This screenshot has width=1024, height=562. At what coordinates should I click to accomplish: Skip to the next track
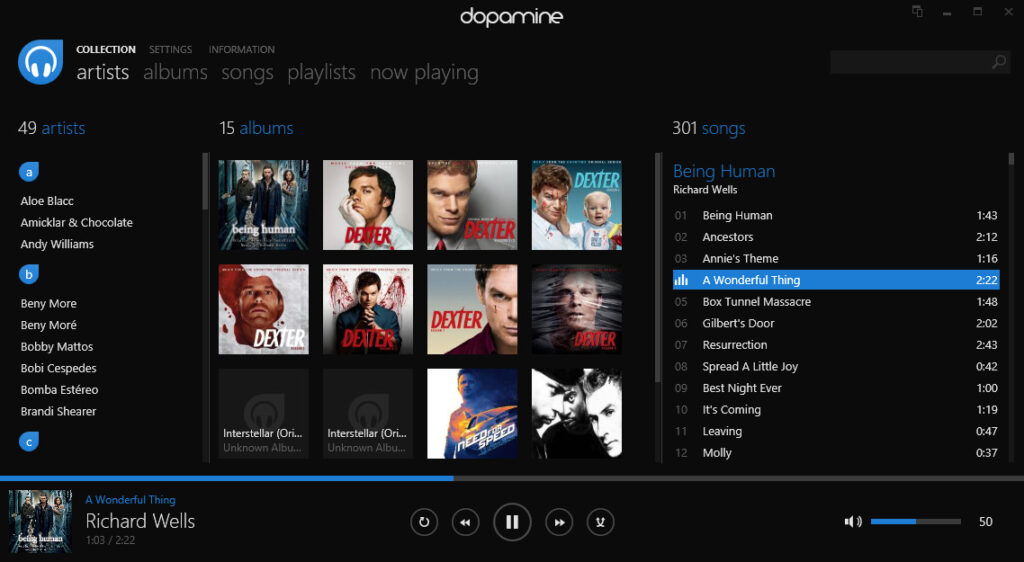tap(560, 522)
